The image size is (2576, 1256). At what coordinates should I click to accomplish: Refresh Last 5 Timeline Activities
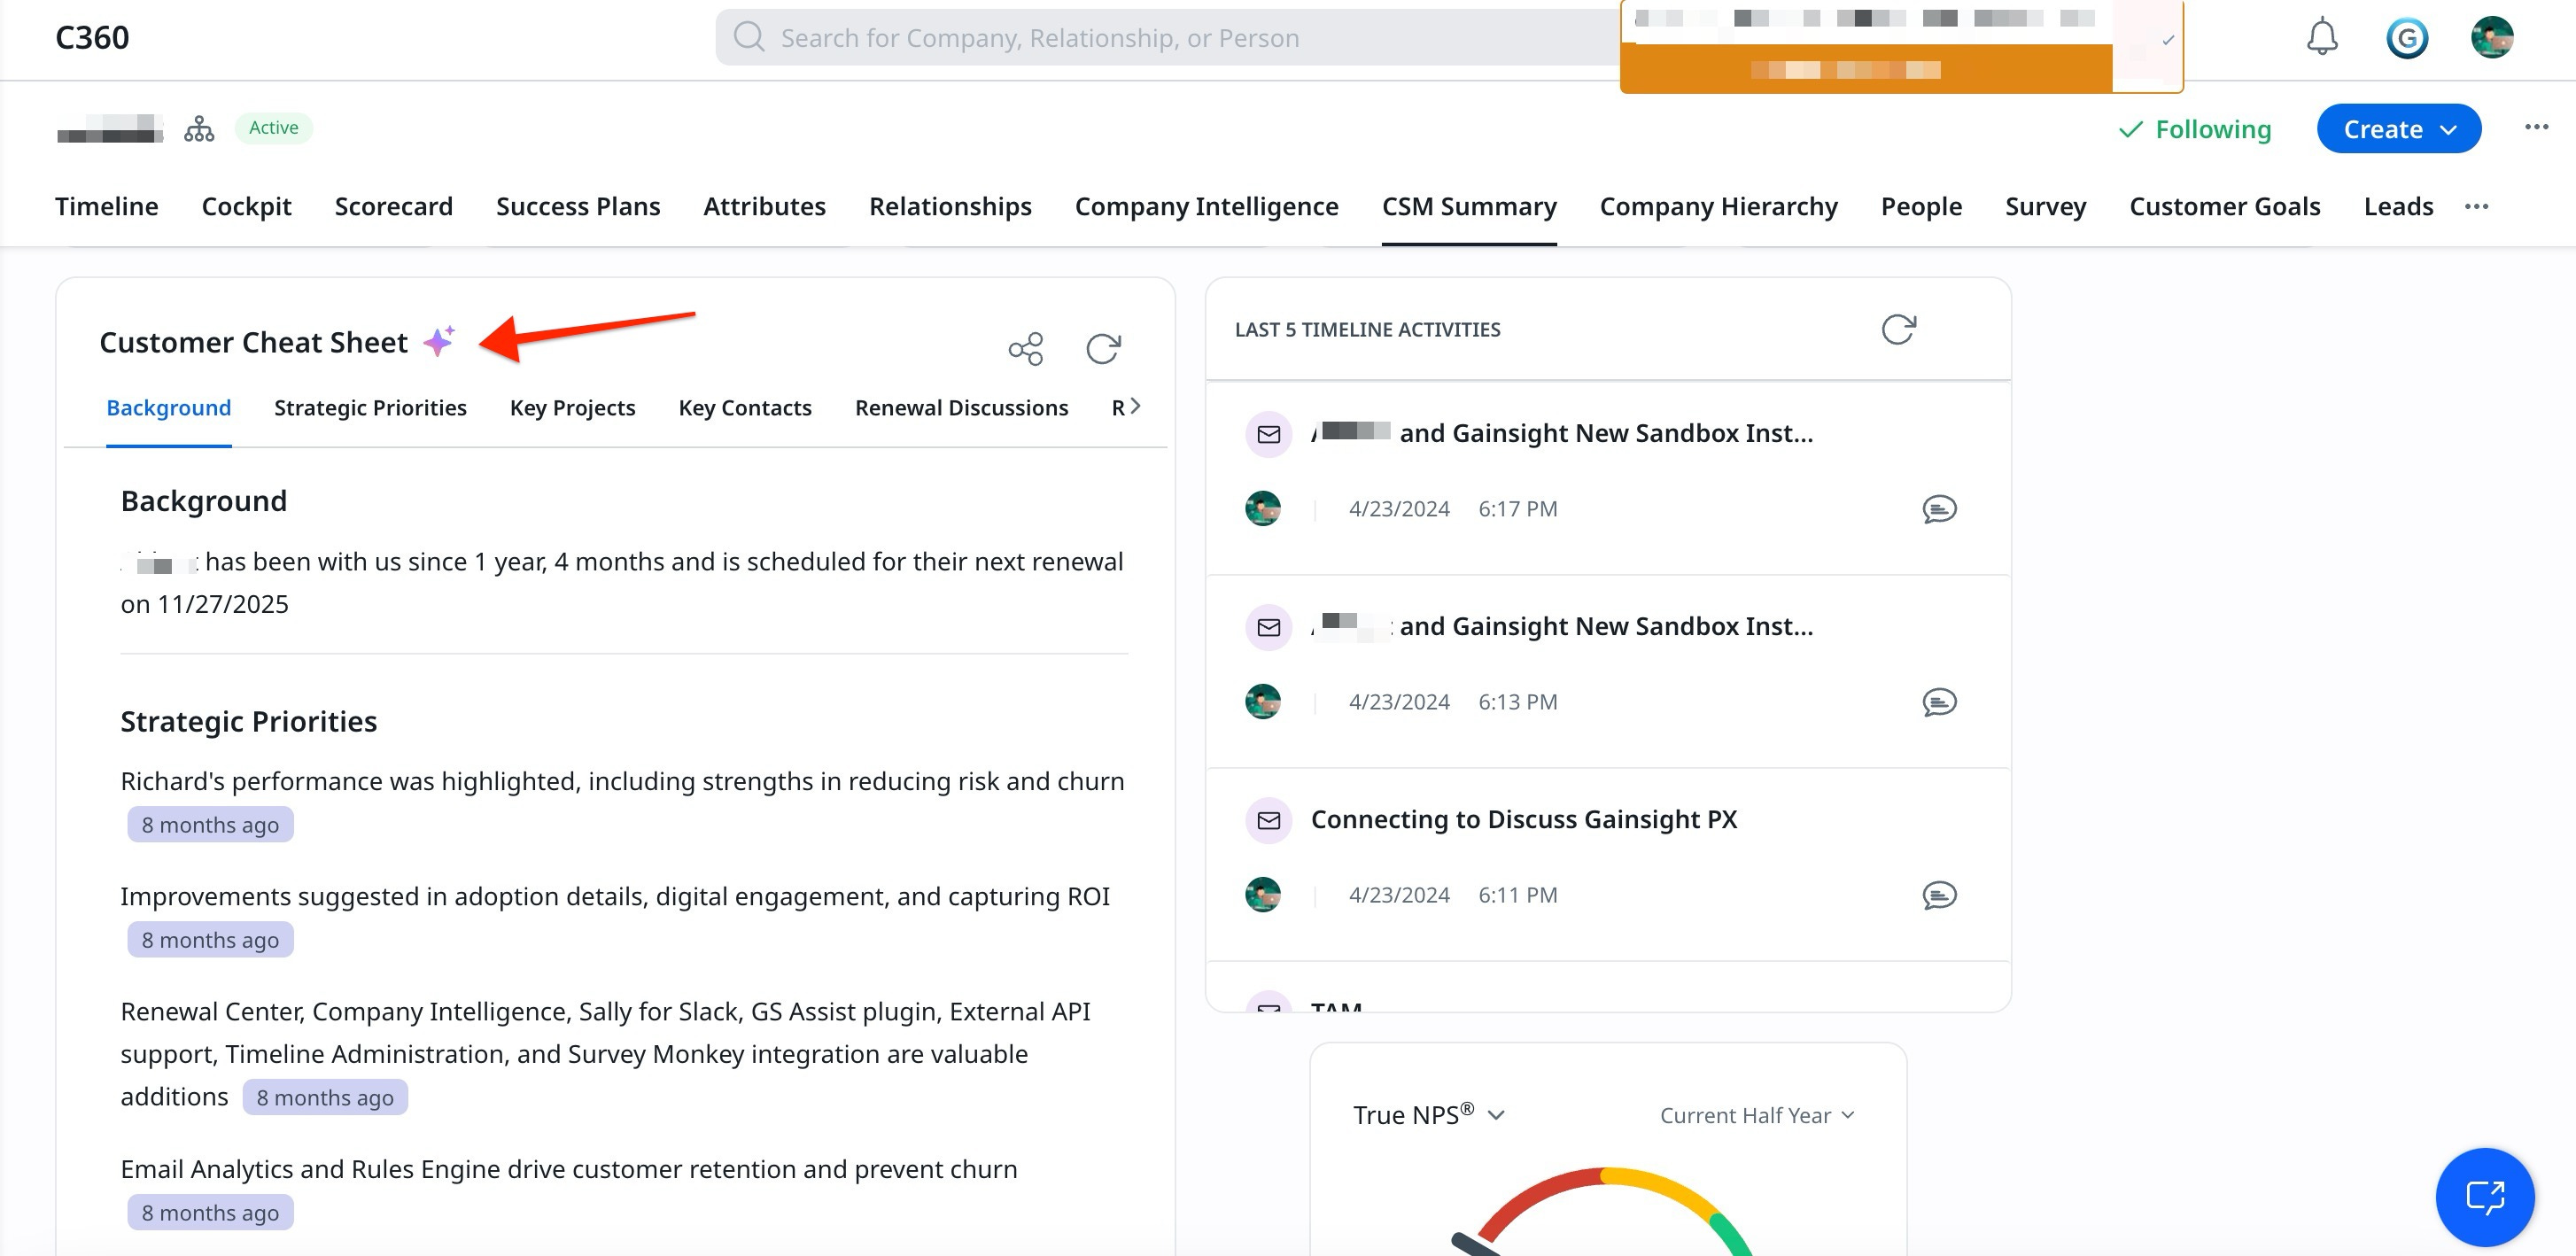(x=1897, y=329)
